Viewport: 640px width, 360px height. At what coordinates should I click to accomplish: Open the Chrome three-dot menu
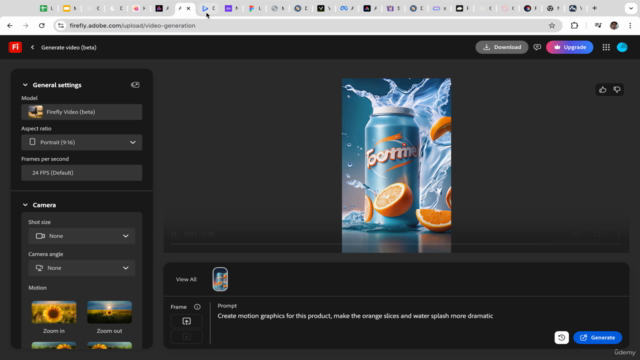click(x=630, y=25)
